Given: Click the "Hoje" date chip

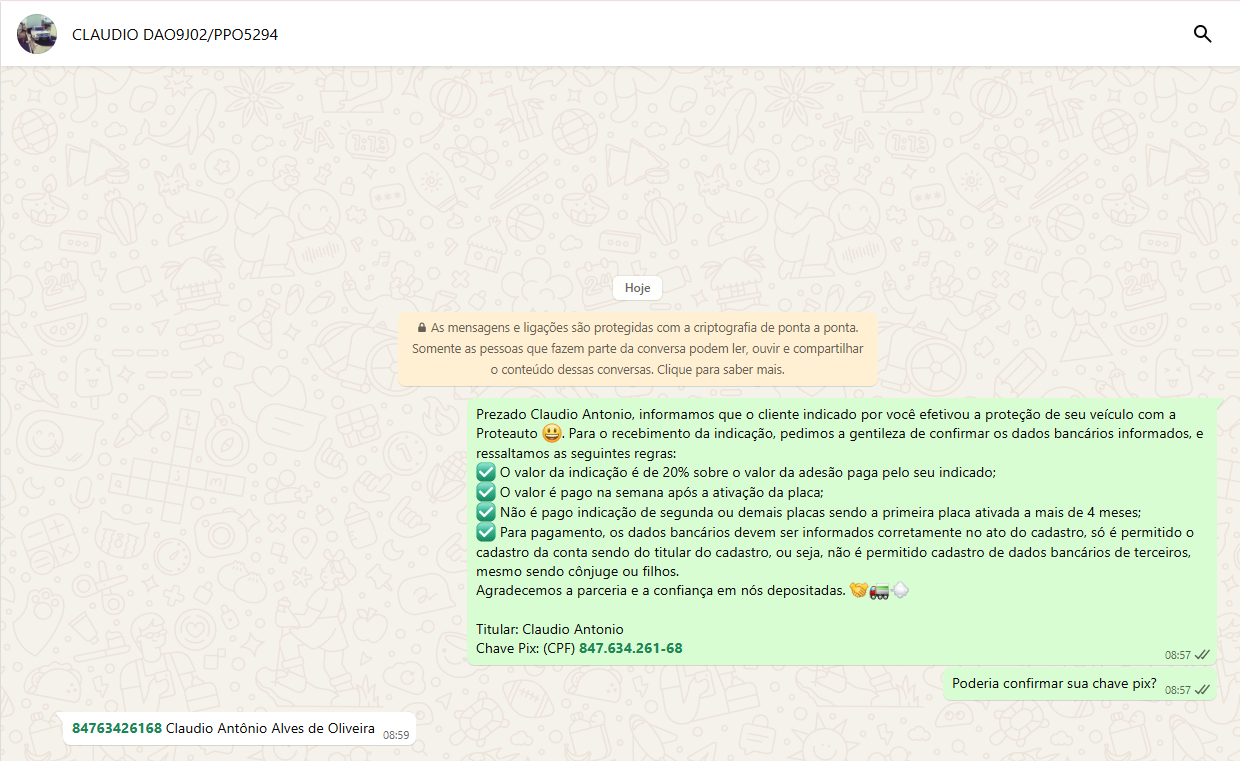Looking at the screenshot, I should point(637,288).
